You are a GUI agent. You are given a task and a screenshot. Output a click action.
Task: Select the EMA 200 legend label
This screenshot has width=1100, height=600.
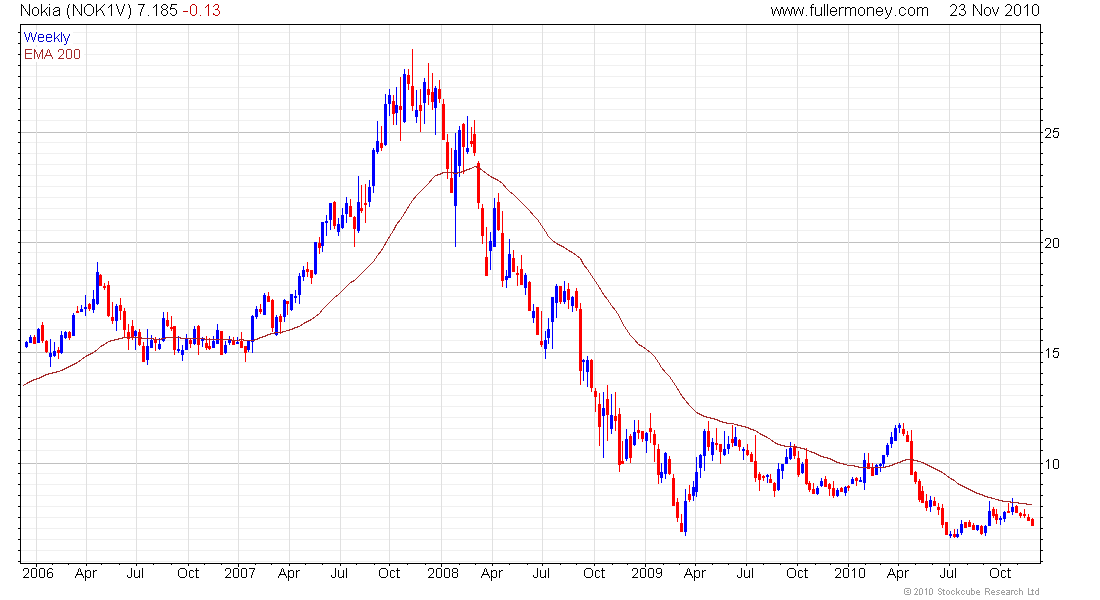pos(52,54)
